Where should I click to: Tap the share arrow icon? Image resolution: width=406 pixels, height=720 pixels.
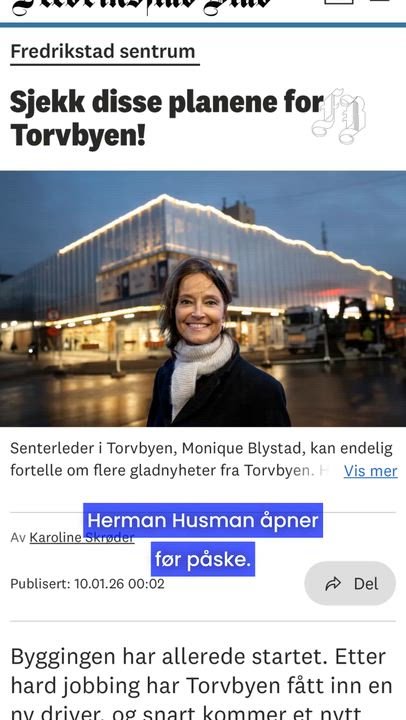click(333, 584)
